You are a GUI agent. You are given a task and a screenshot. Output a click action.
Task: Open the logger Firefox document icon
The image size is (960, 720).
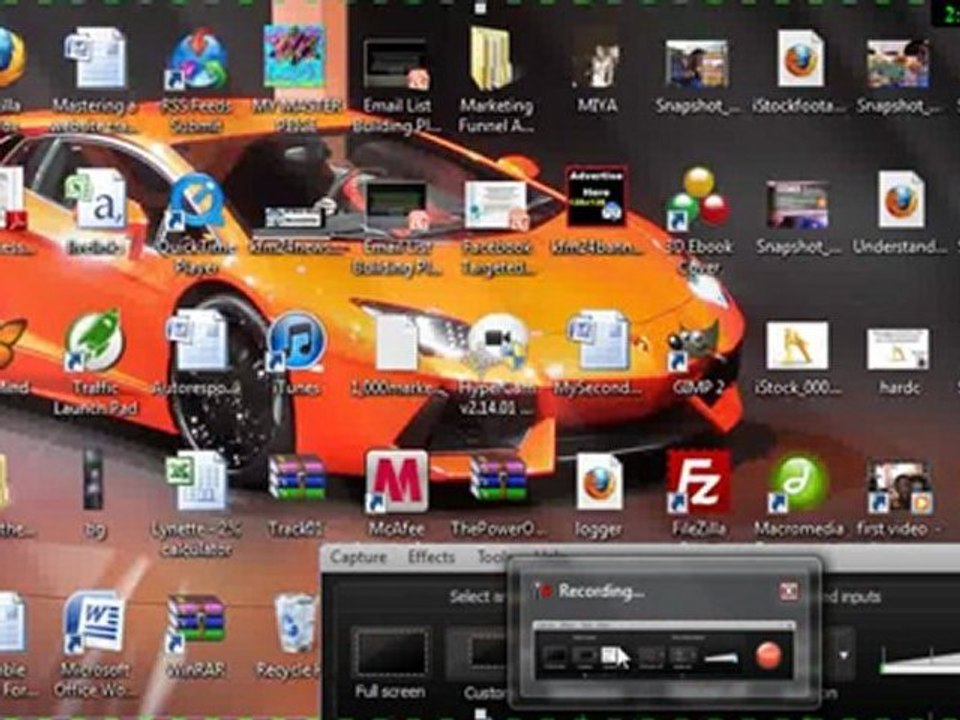click(599, 481)
